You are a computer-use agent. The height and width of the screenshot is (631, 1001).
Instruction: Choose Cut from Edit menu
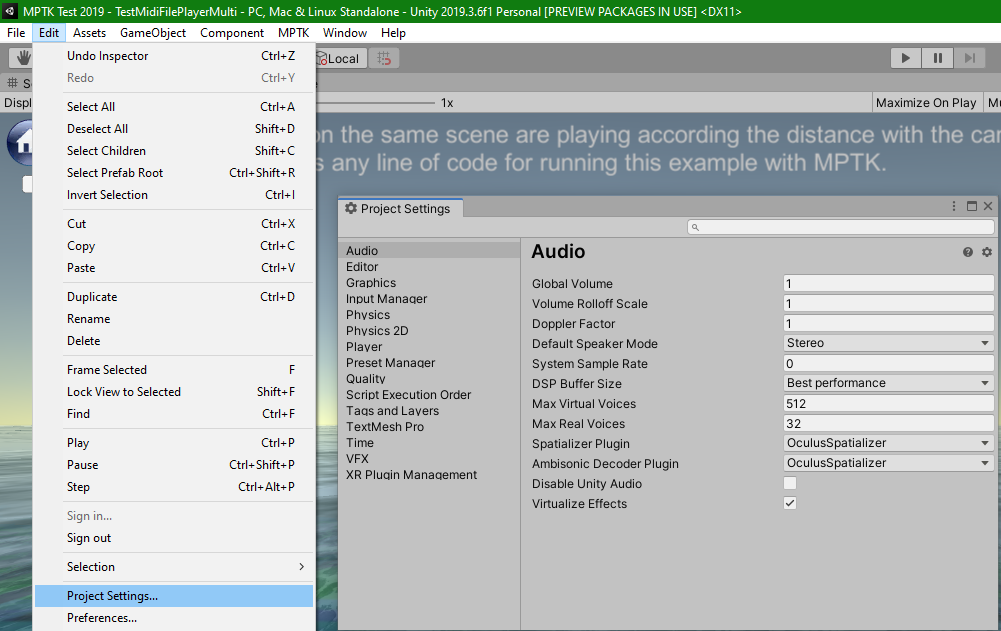point(174,224)
